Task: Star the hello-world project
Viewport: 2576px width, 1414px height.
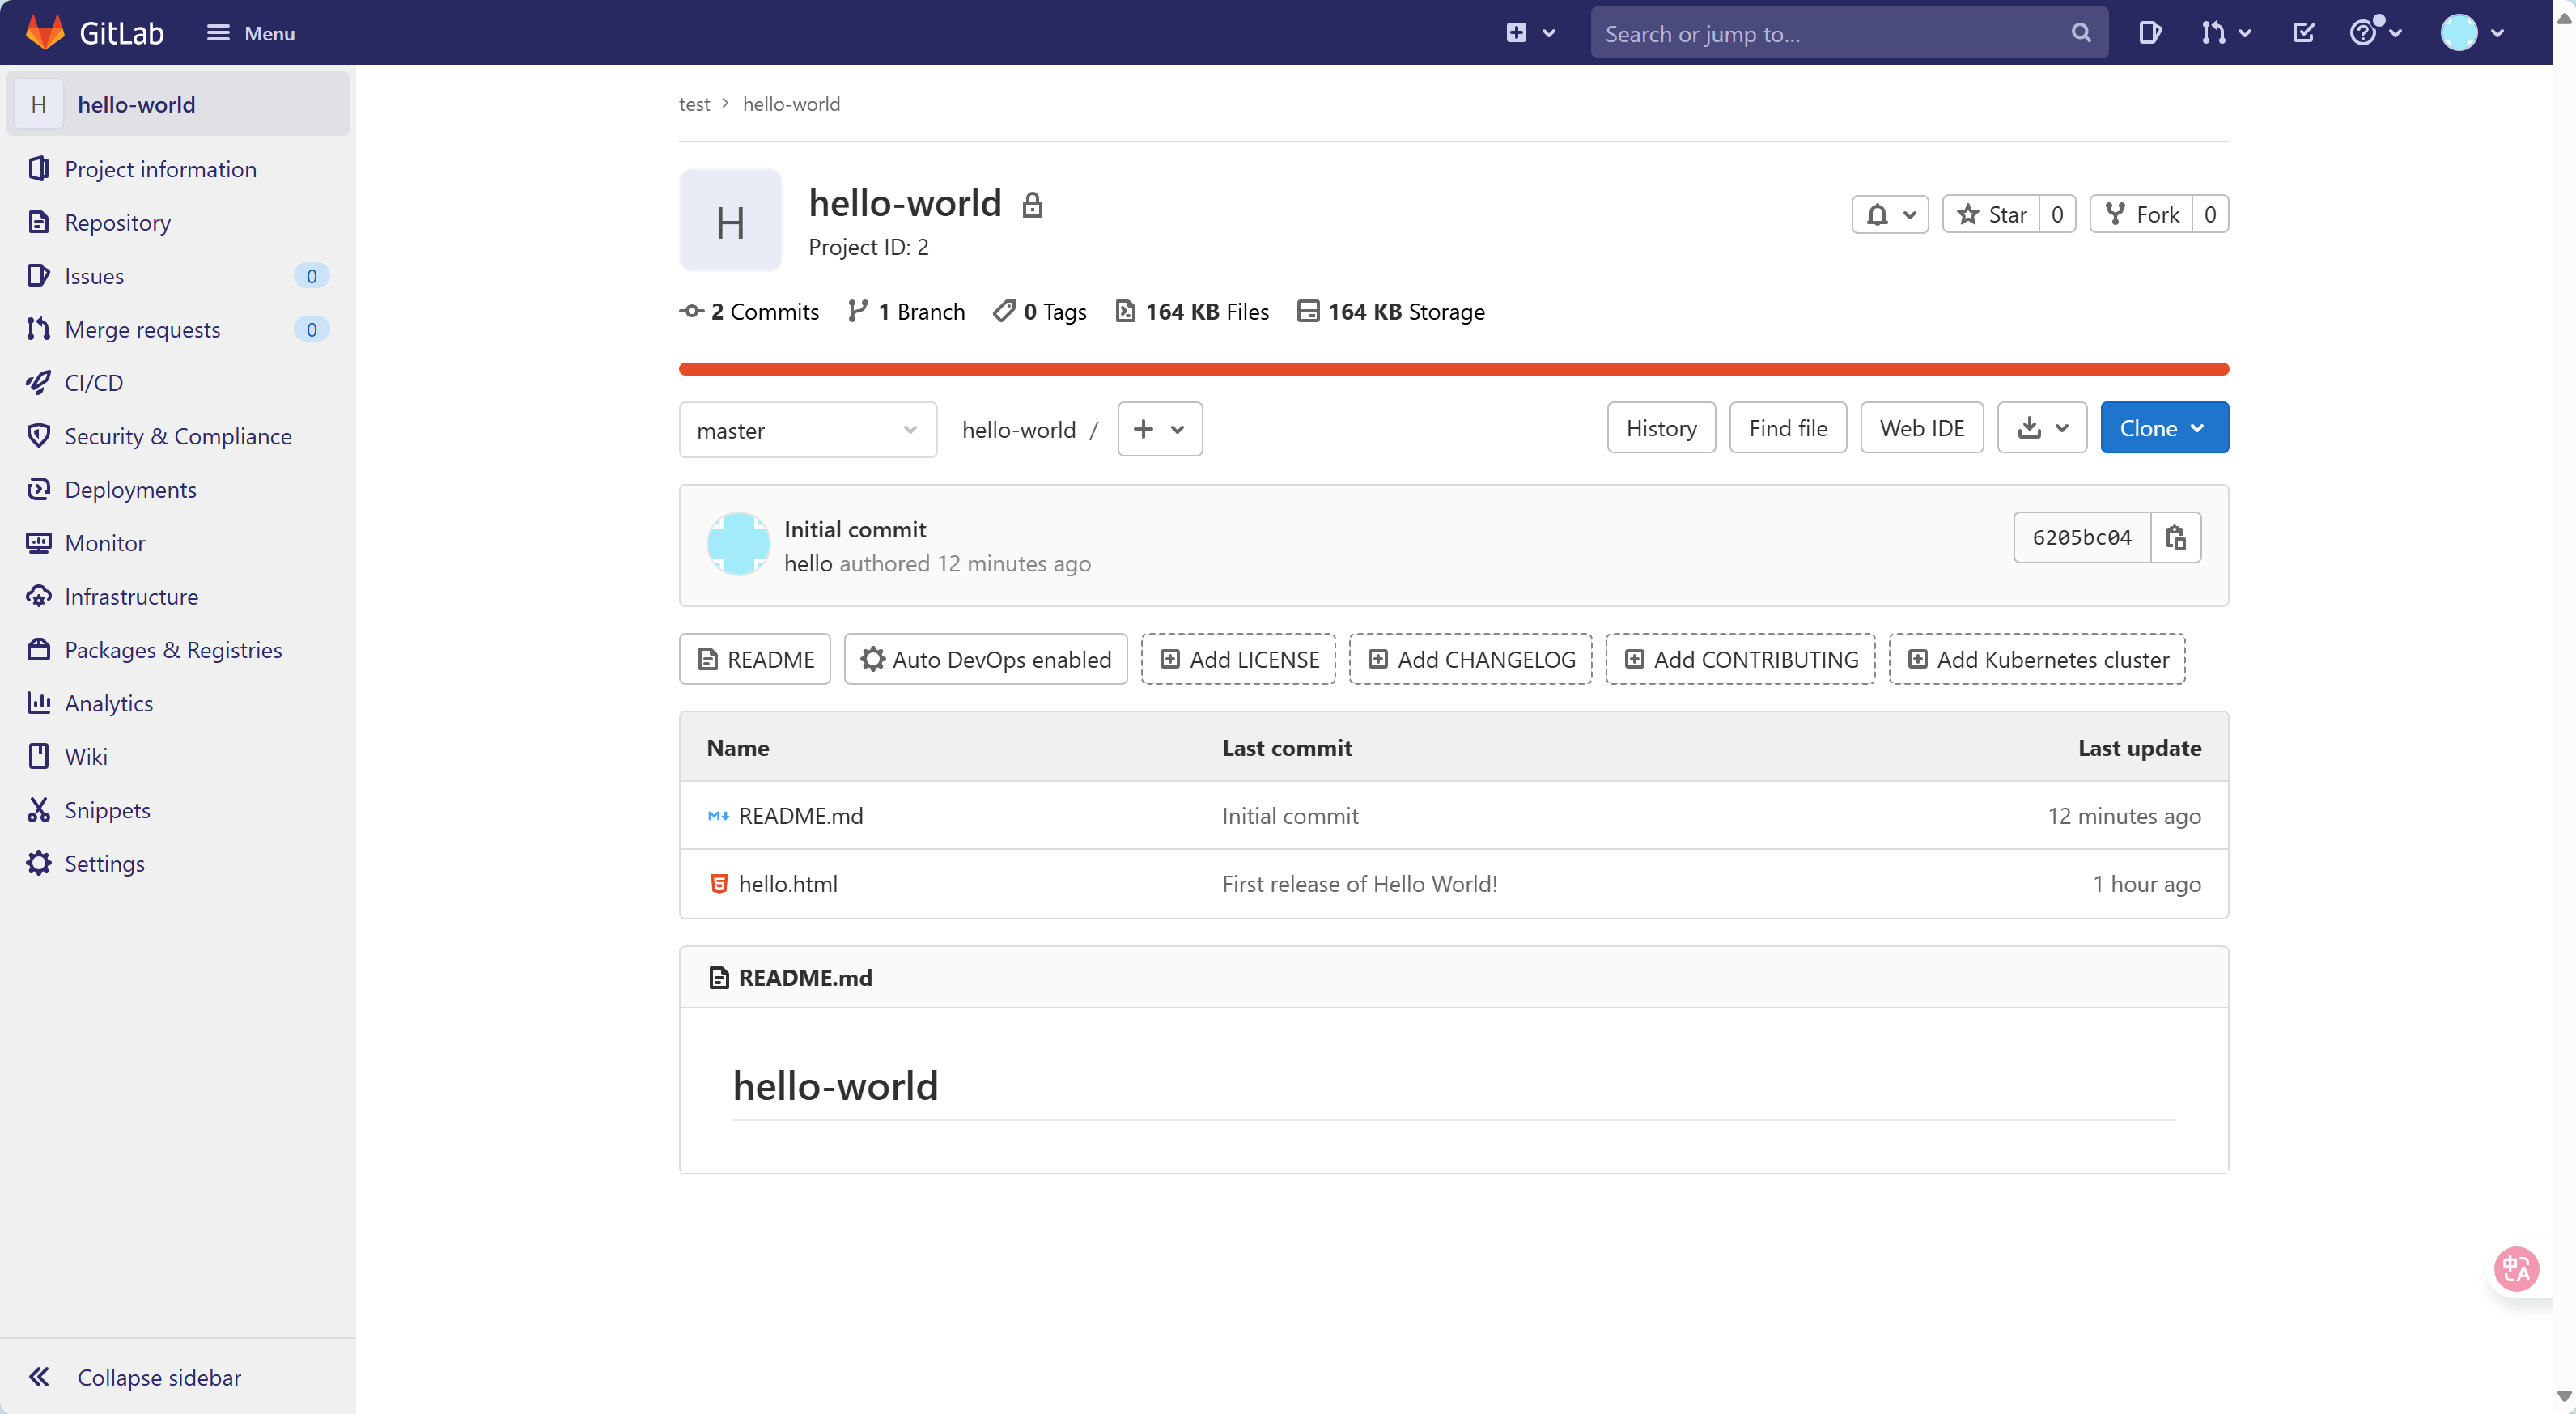Action: tap(1991, 214)
